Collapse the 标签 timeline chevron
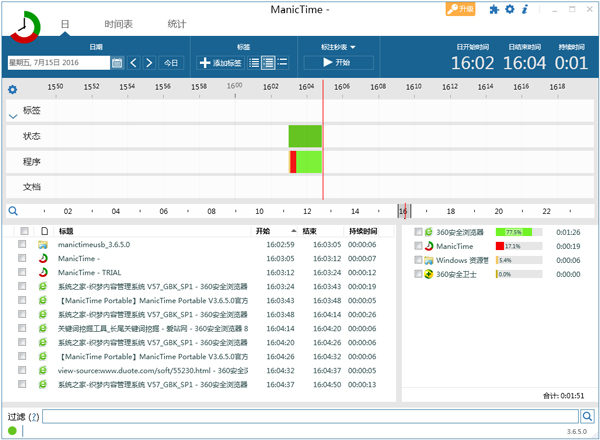 coord(13,116)
